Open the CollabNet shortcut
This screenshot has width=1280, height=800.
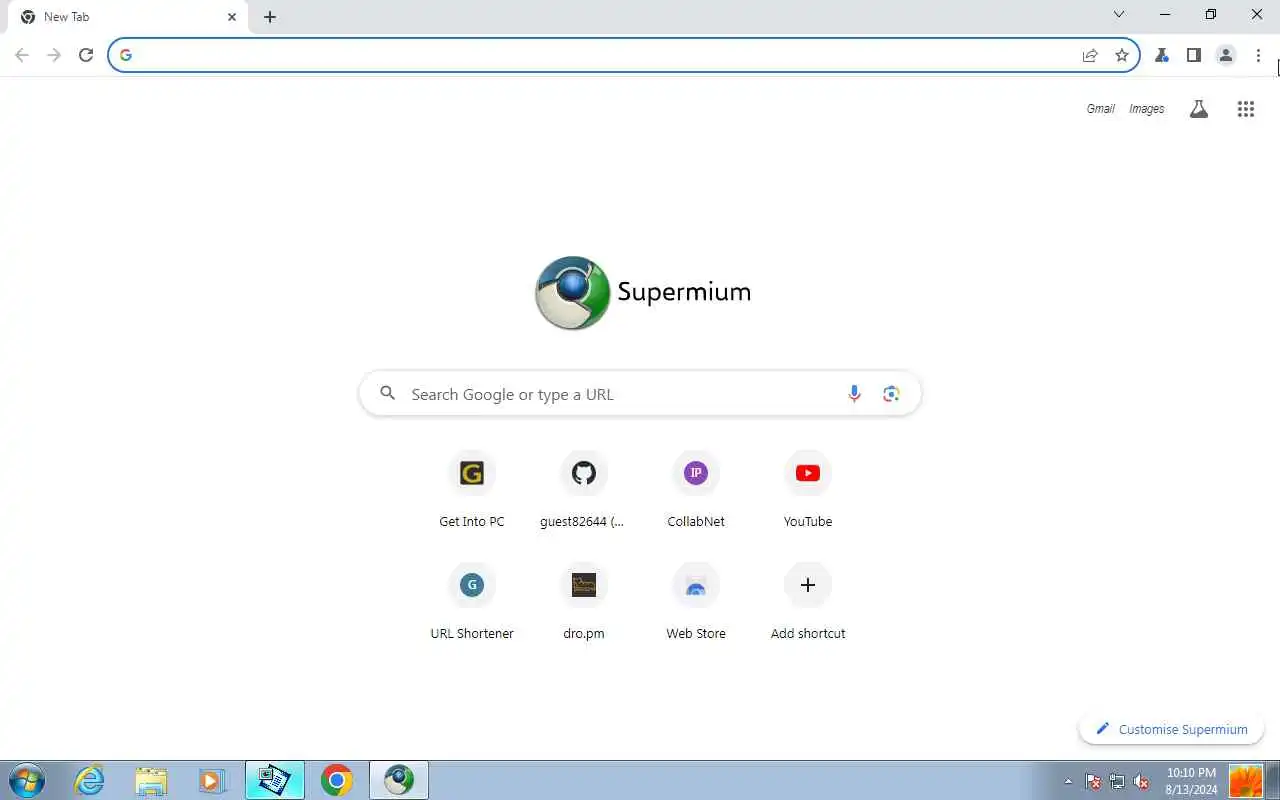tap(696, 490)
